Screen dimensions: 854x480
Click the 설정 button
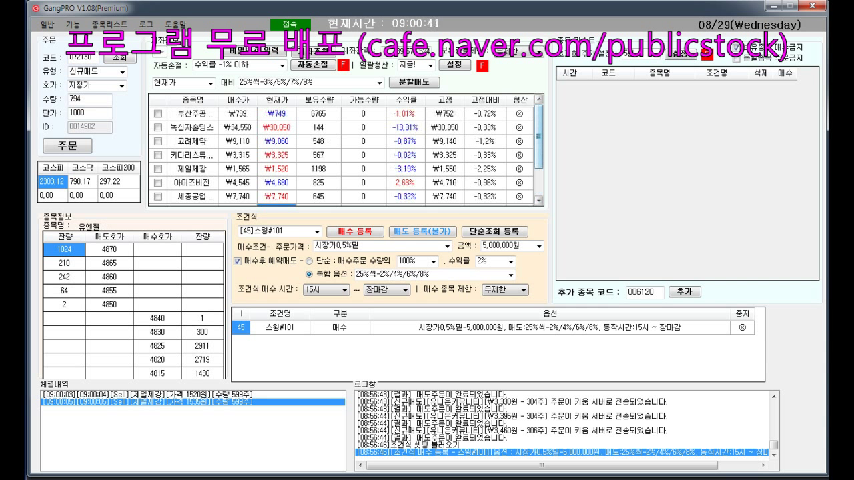[454, 65]
